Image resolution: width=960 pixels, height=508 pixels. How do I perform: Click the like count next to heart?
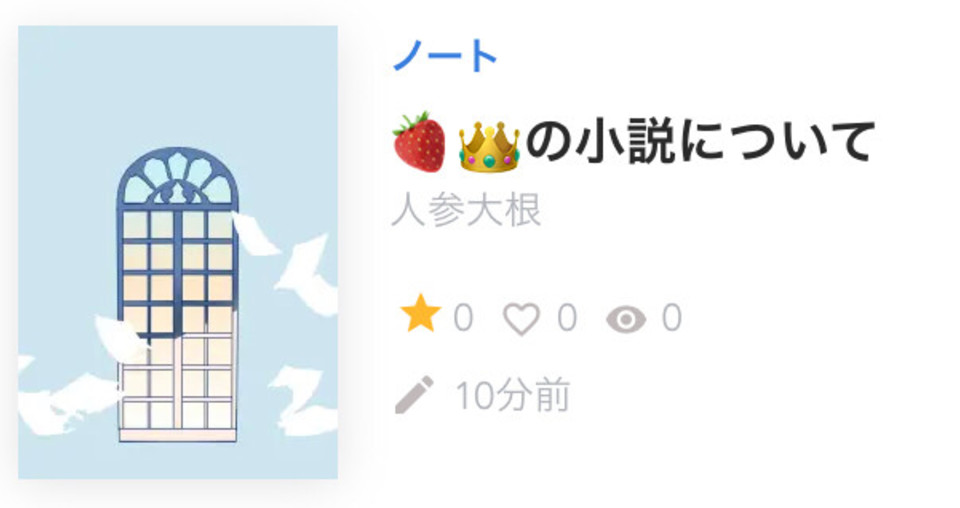coord(567,318)
